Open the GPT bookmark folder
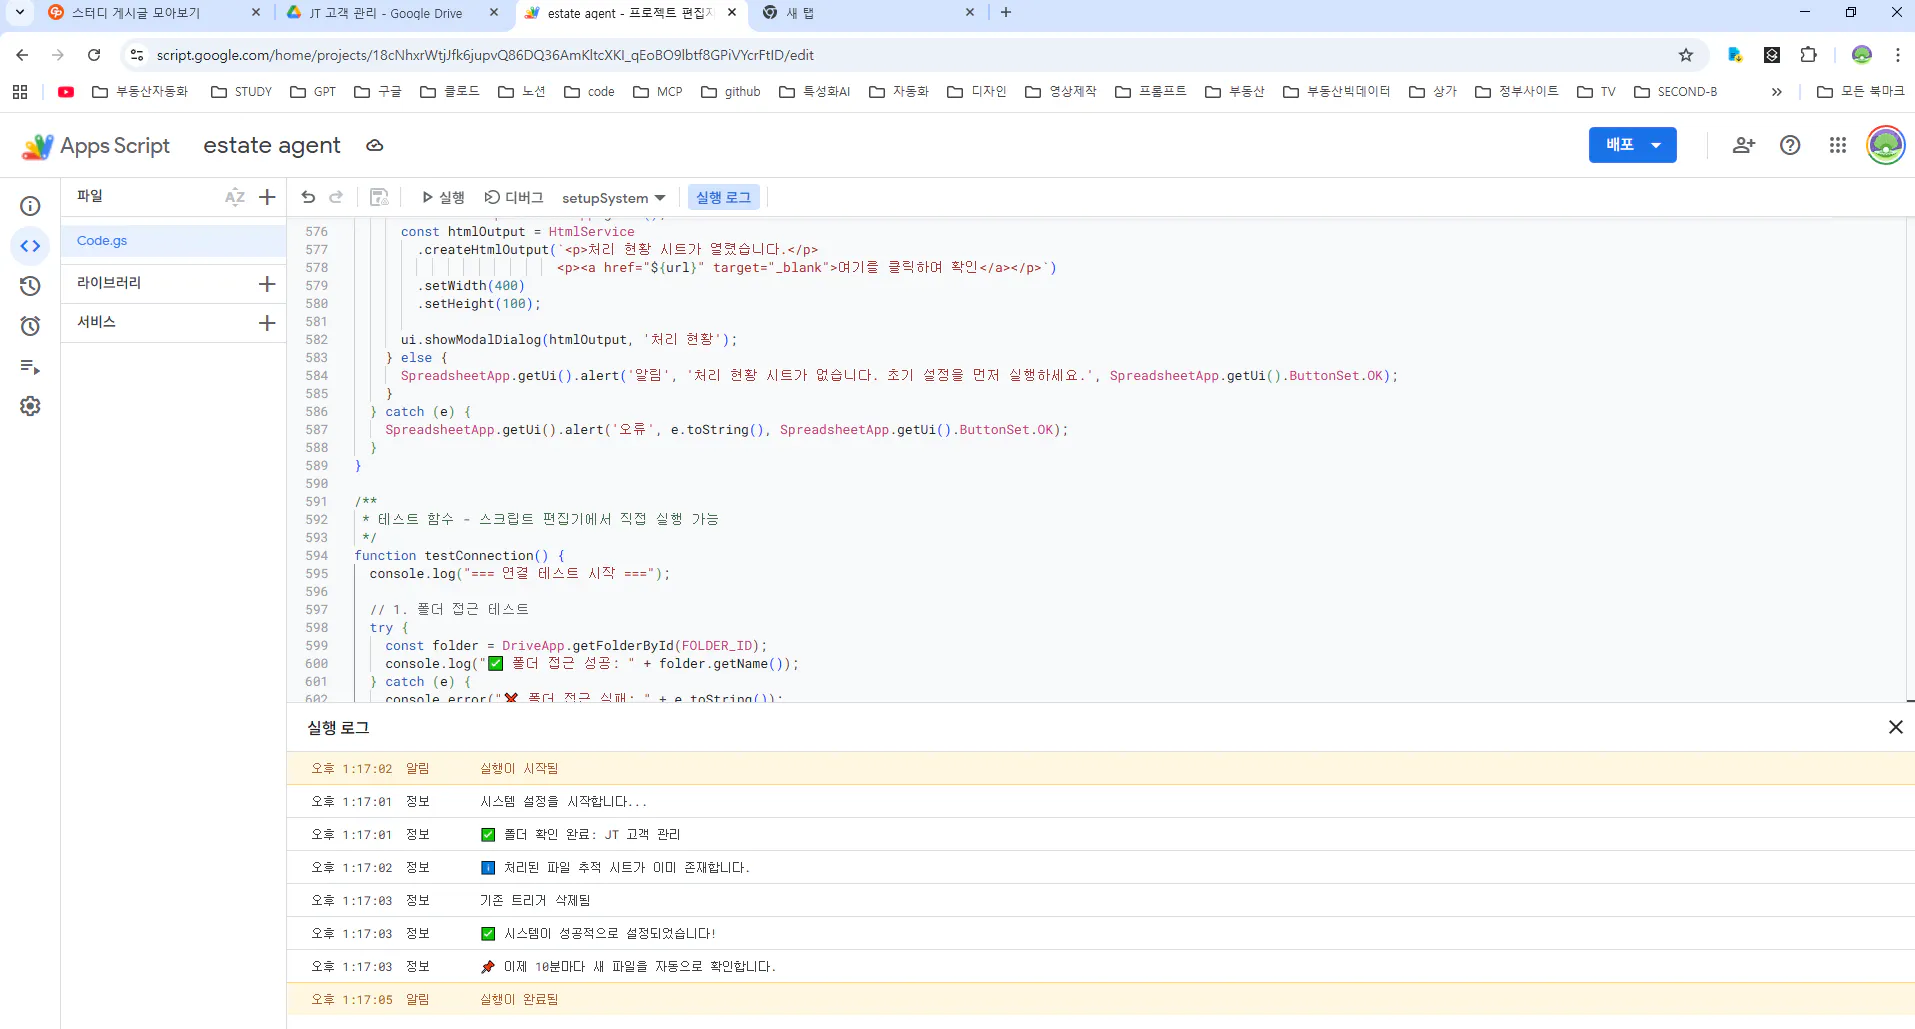Screen dimensions: 1915x1029 pyautogui.click(x=313, y=92)
